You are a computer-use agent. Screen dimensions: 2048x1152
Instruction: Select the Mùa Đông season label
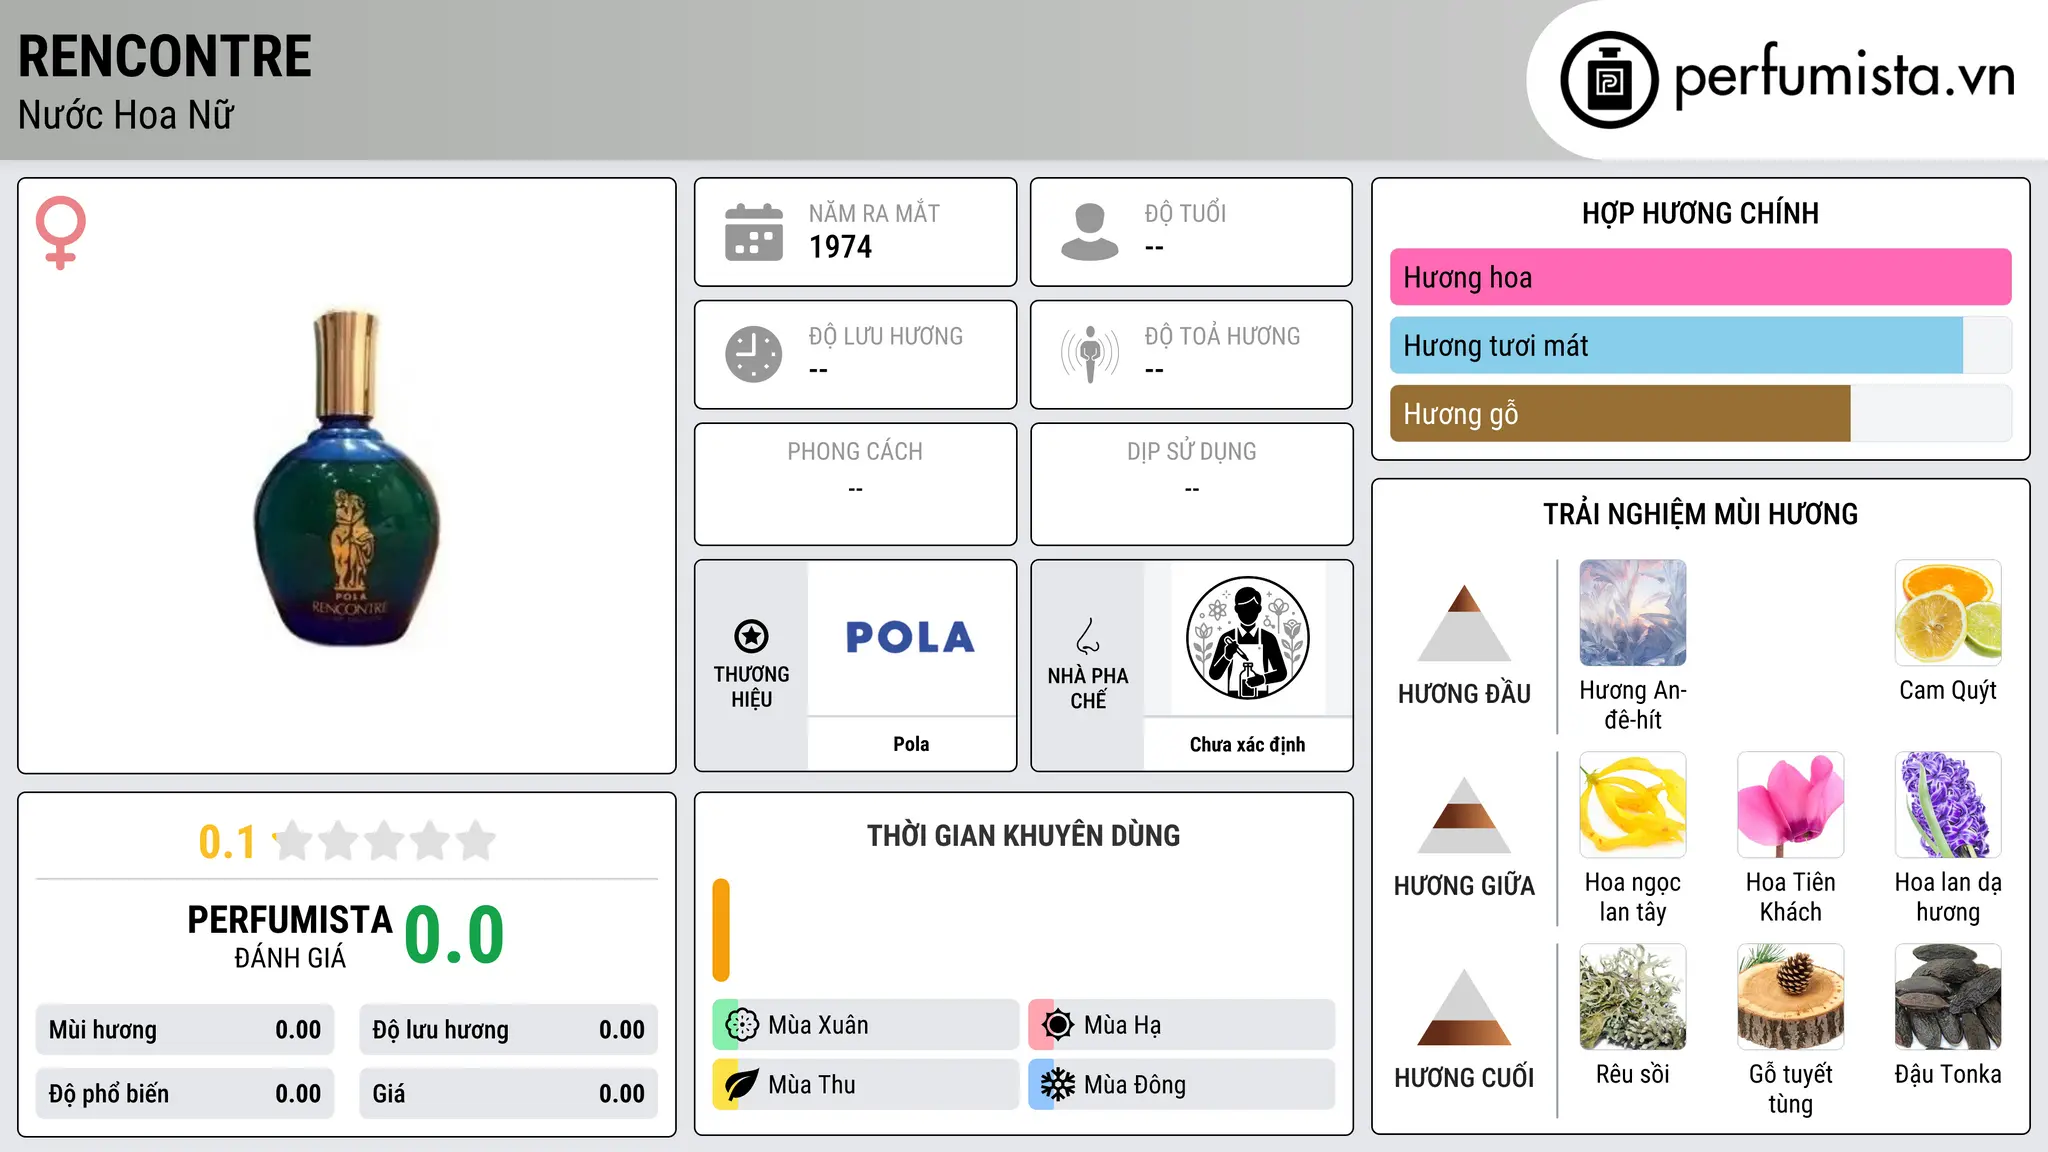point(1135,1085)
